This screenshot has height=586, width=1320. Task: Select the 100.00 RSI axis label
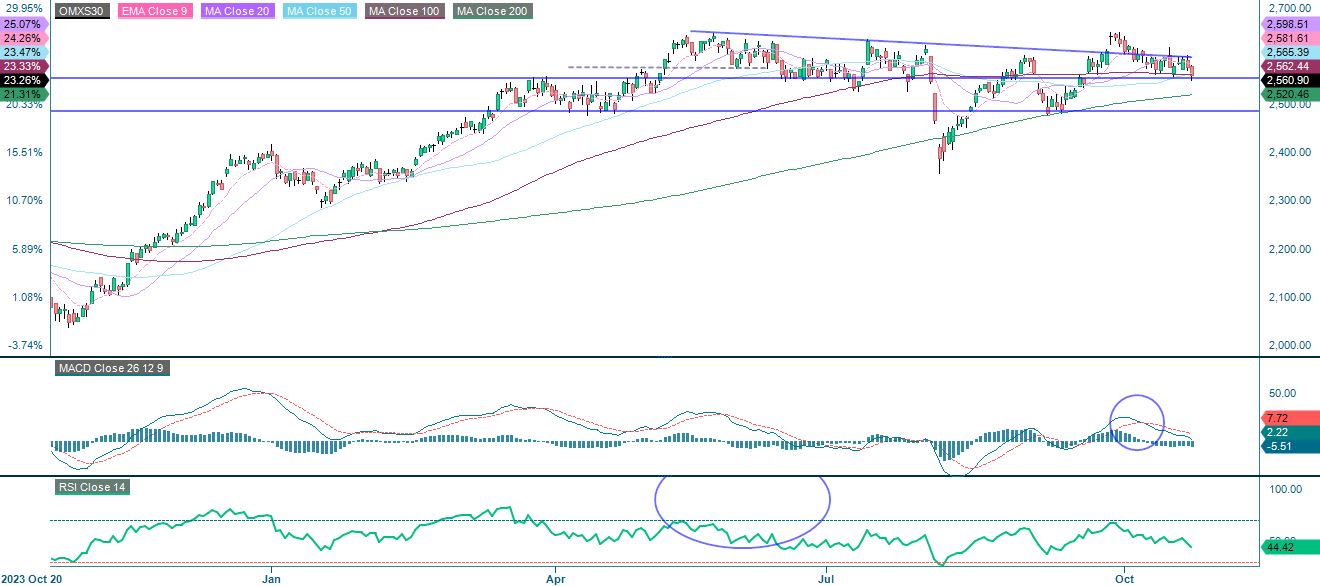pyautogui.click(x=1286, y=489)
